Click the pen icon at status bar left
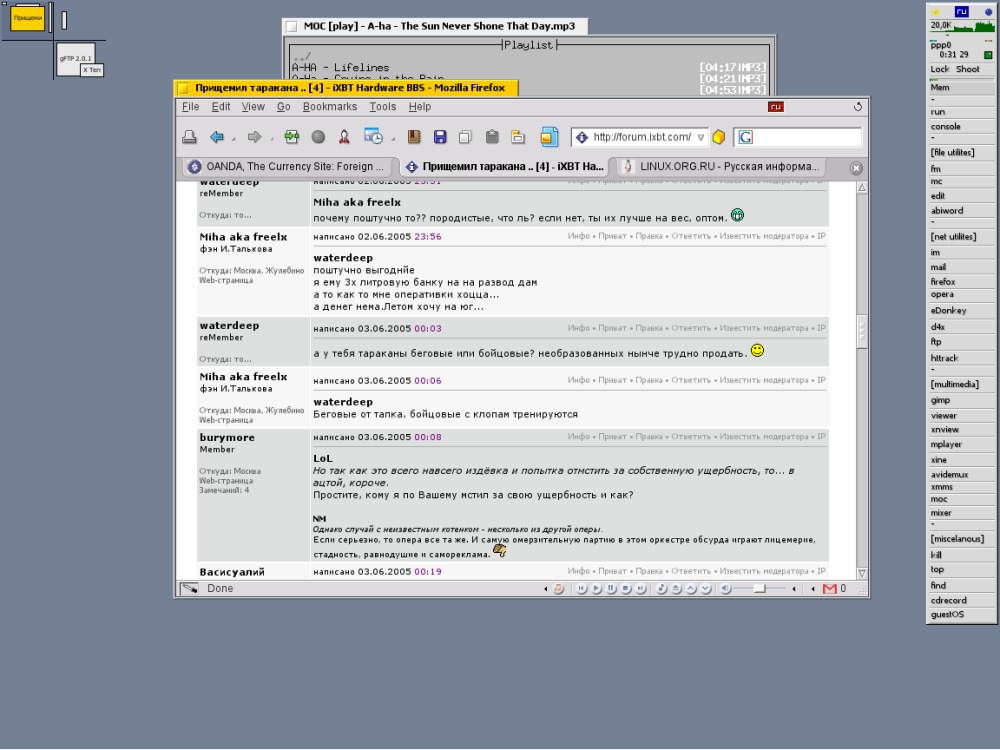1000x750 pixels. click(189, 589)
